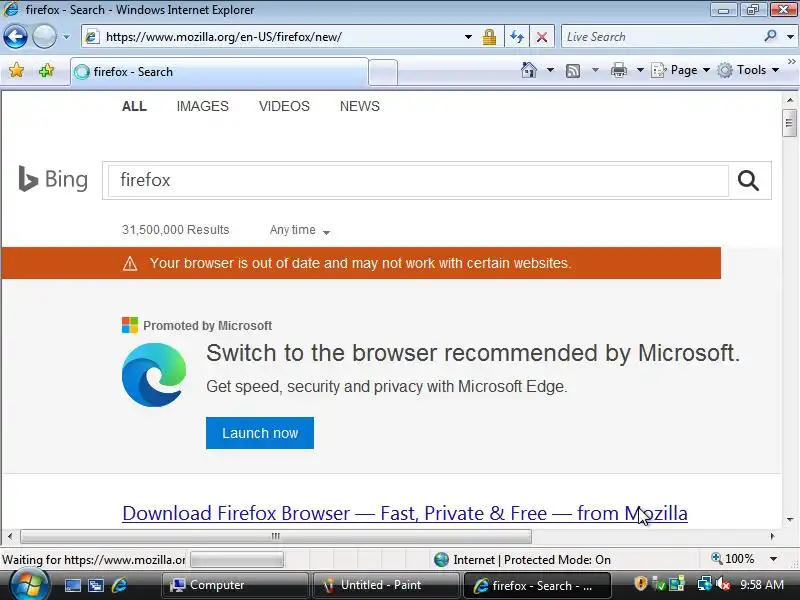Click Show Desktop quick launch icon

(x=72, y=585)
